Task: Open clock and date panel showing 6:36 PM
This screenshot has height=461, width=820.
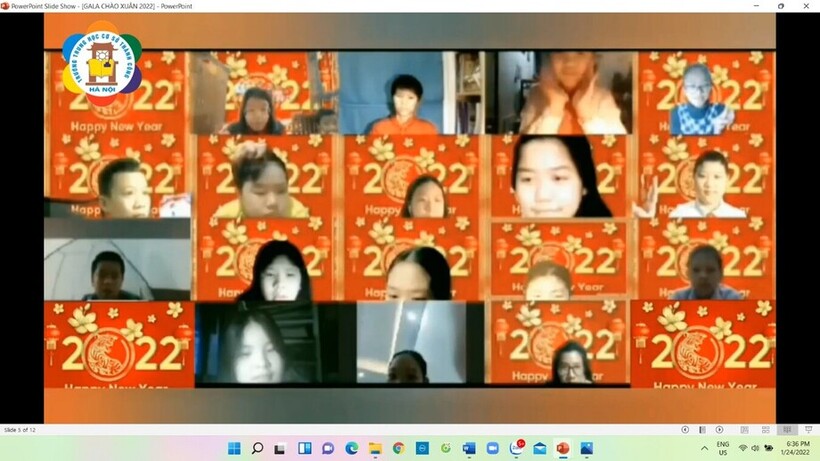Action: (798, 448)
